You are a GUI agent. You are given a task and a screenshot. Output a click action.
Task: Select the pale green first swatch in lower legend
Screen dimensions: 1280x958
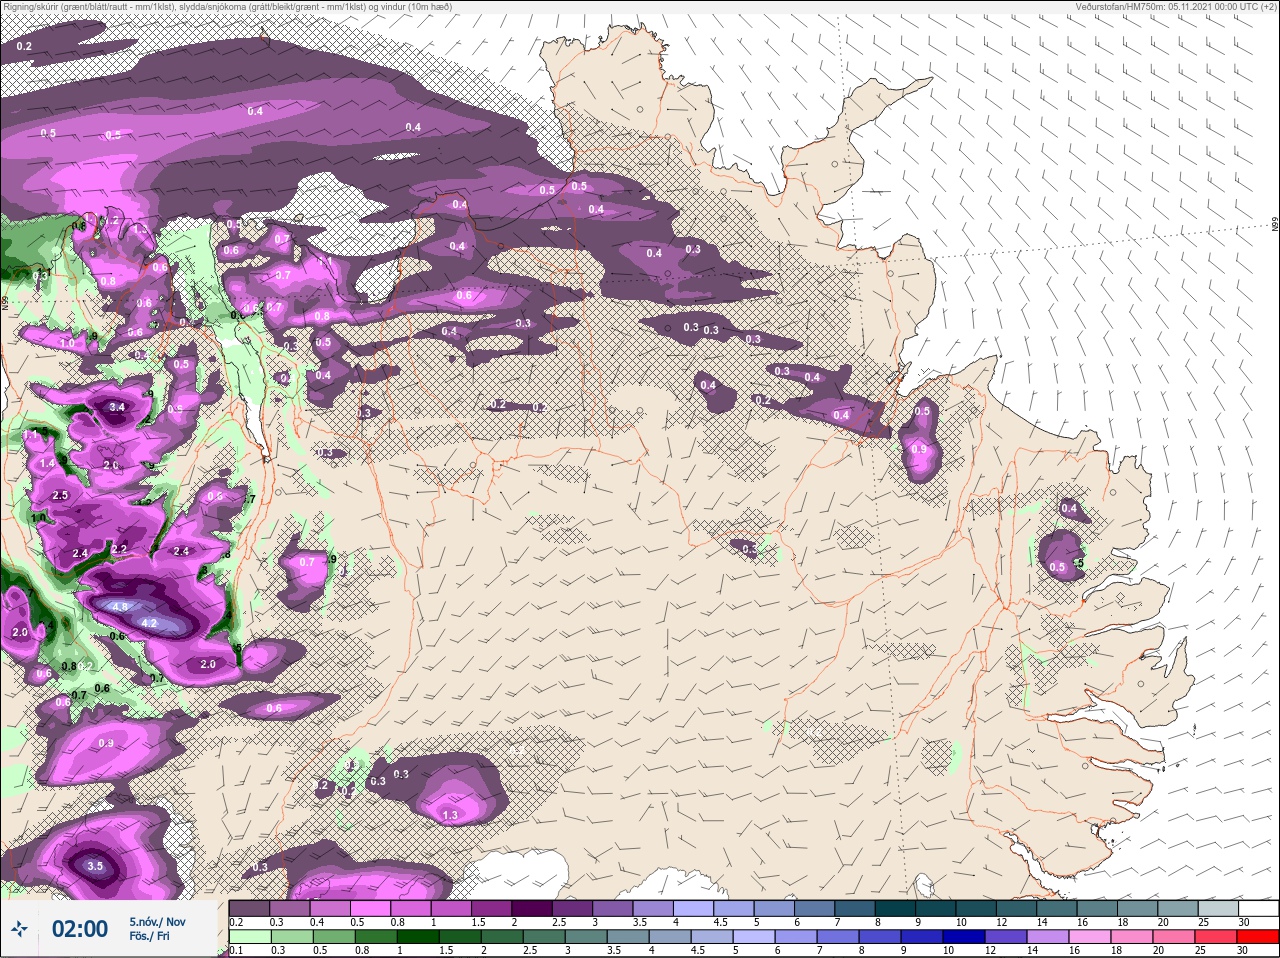[x=249, y=936]
